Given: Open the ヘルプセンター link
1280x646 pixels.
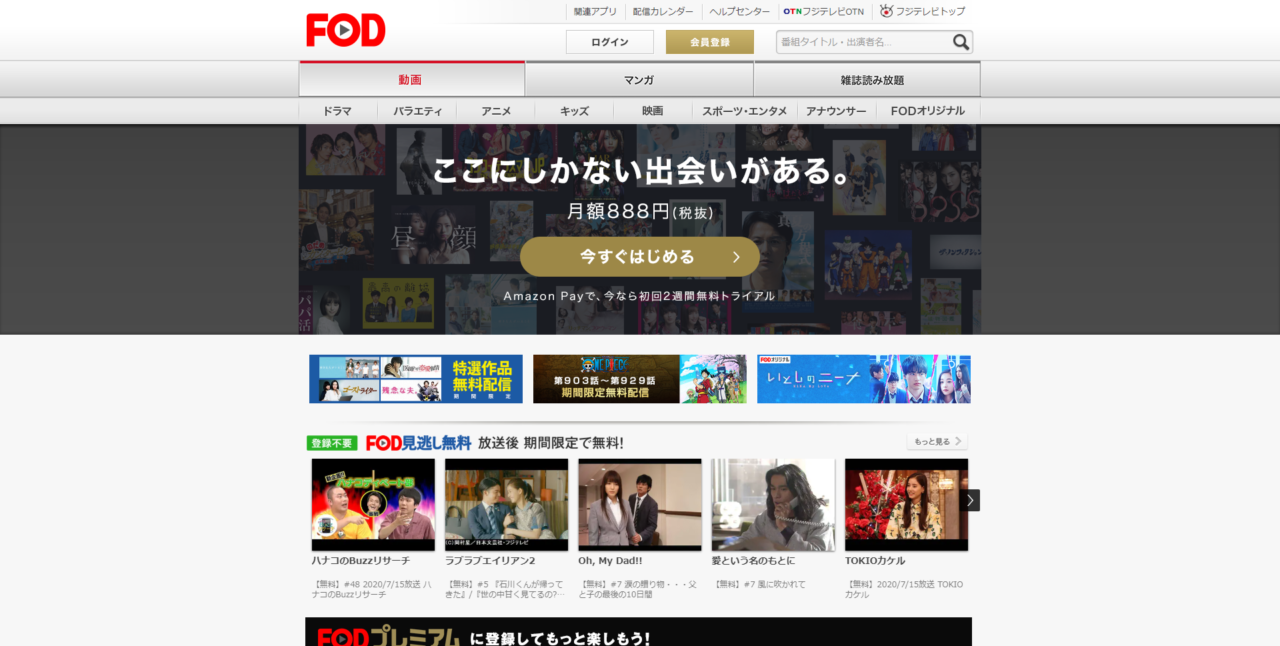Looking at the screenshot, I should 739,12.
